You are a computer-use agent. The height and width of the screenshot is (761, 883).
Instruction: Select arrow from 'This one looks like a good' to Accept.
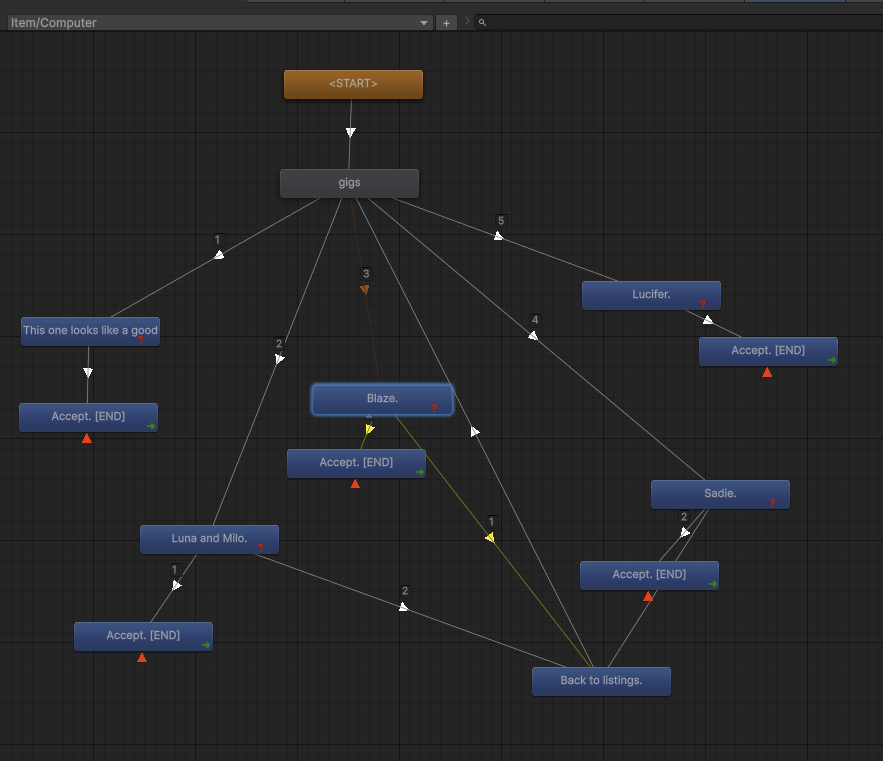88,372
